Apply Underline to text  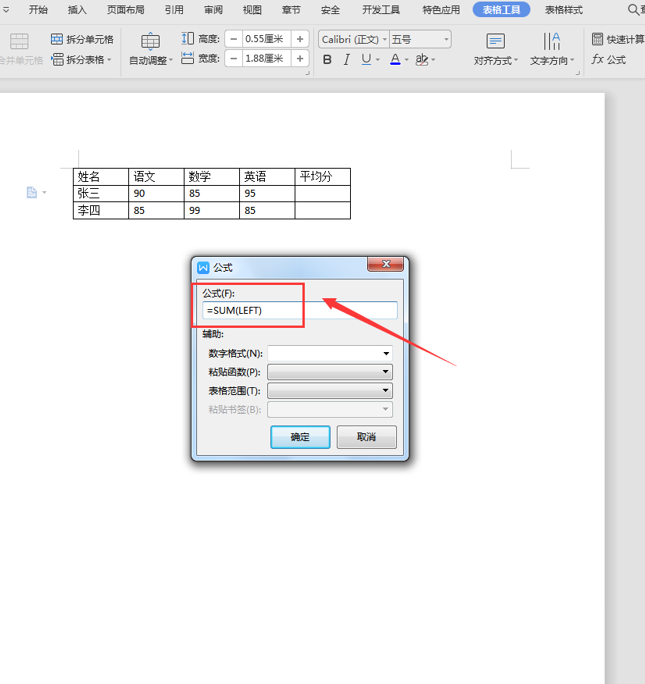click(x=366, y=60)
